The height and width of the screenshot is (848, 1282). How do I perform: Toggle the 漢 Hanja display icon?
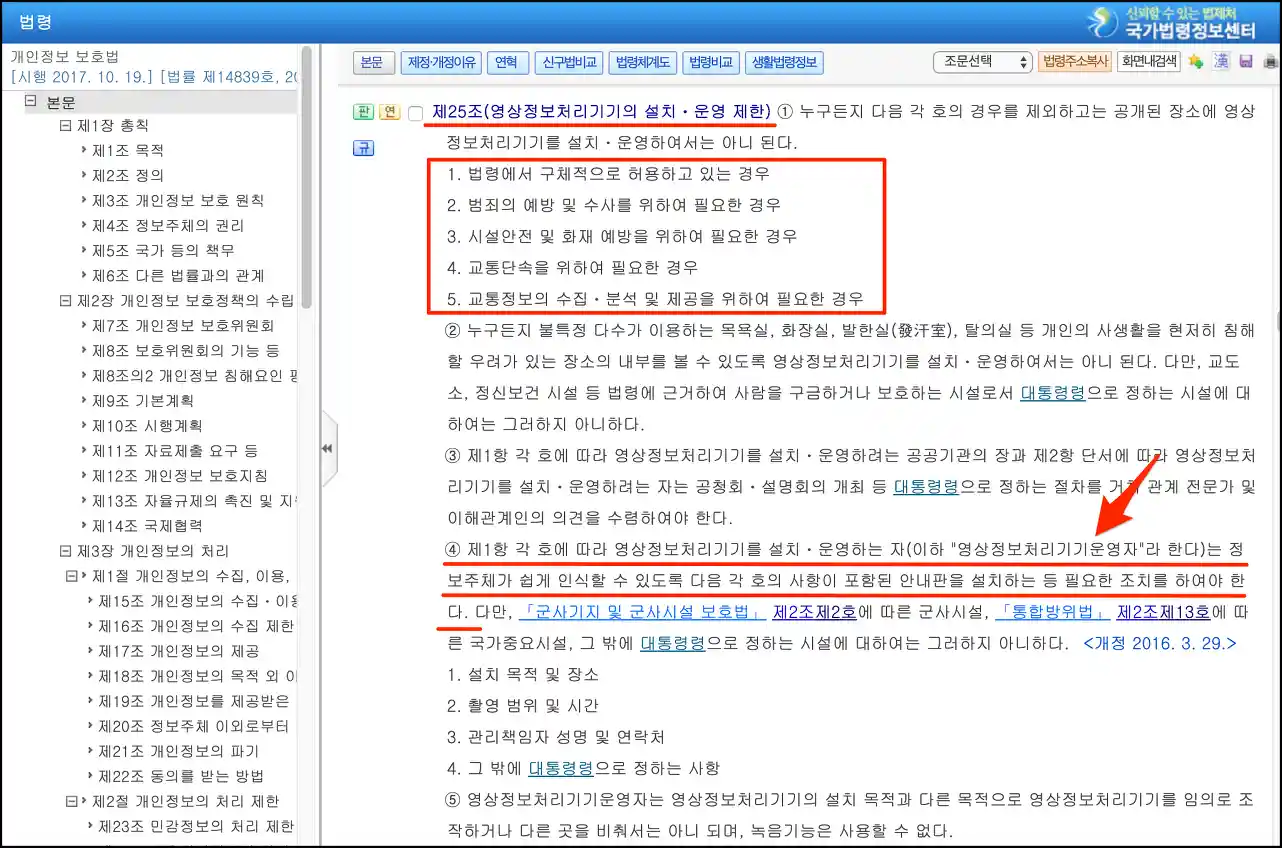1221,62
